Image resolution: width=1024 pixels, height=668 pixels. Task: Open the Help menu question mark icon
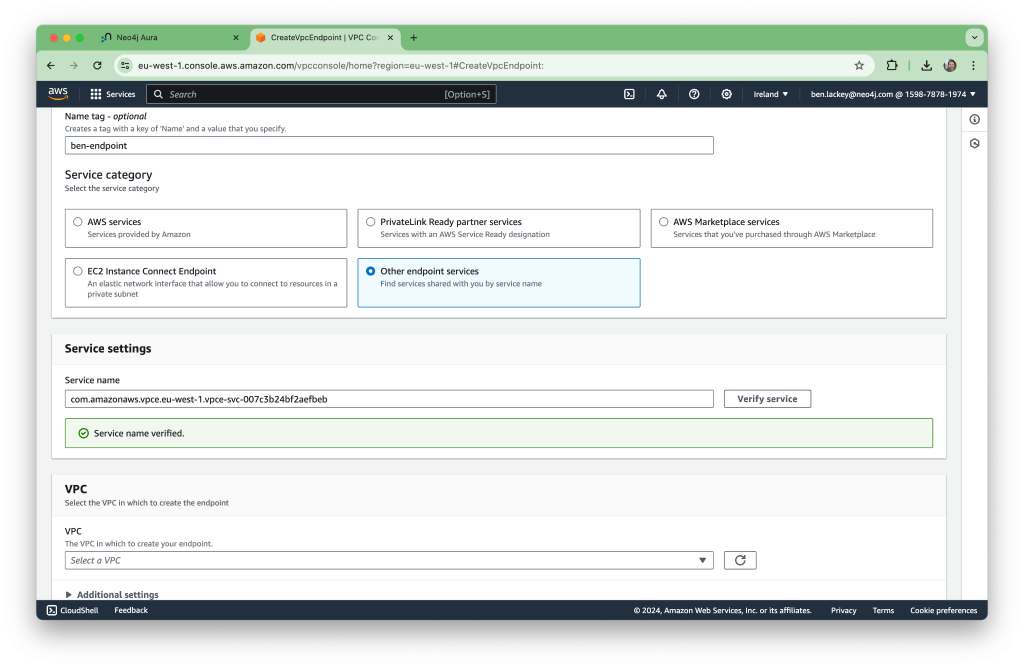[x=694, y=94]
